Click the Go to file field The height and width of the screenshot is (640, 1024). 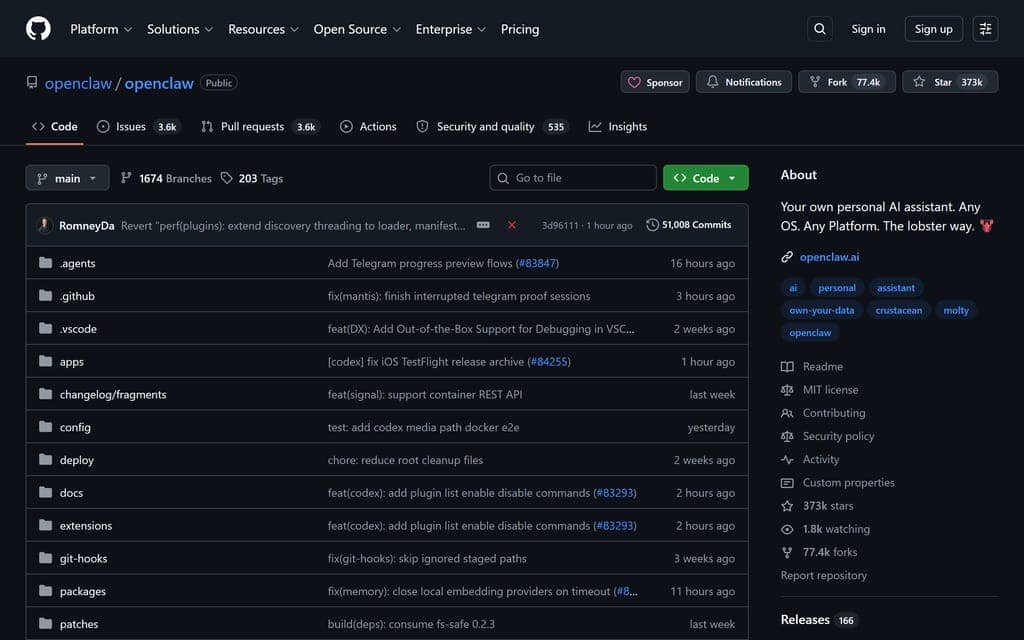[x=573, y=178]
